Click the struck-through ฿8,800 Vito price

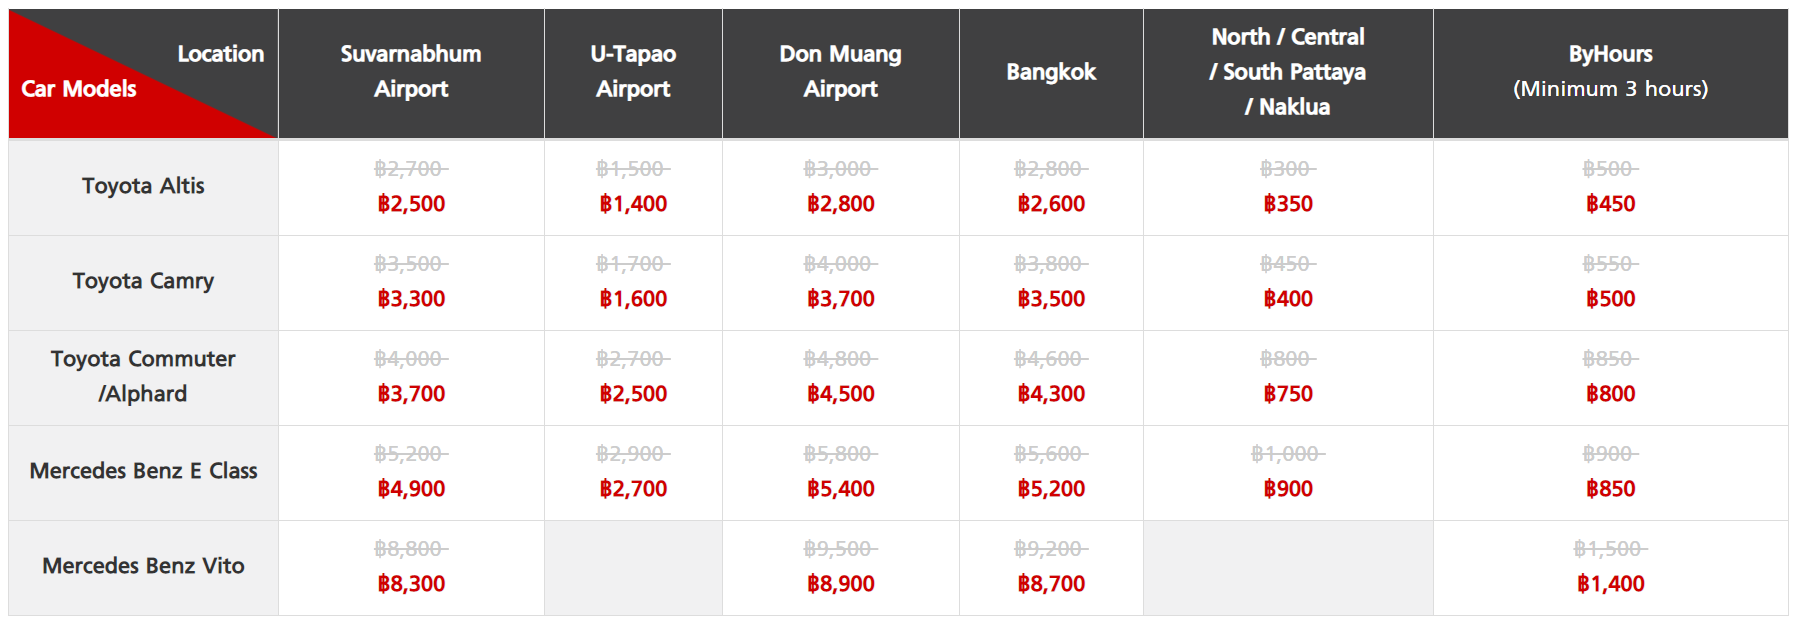(x=411, y=549)
